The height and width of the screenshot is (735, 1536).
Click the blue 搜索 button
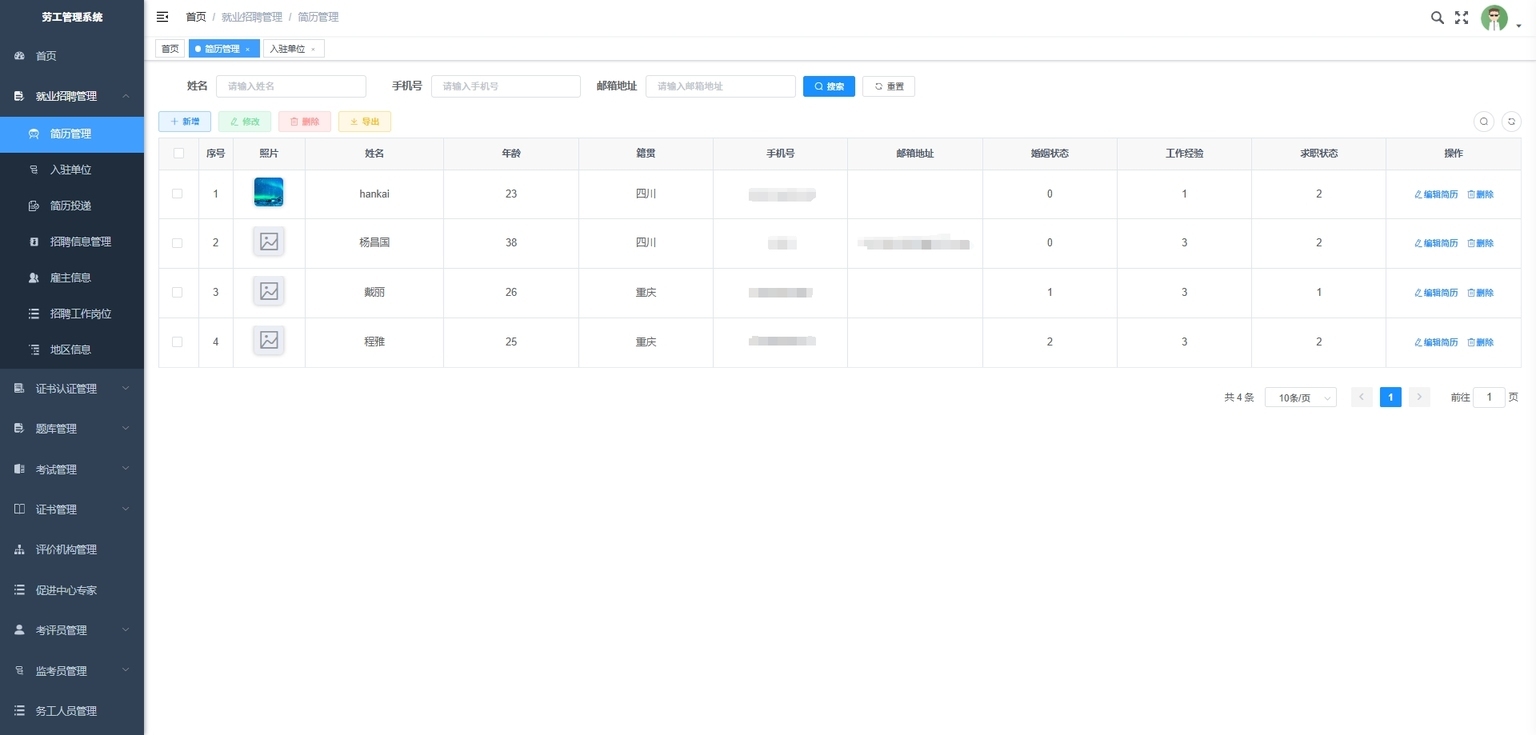(829, 87)
